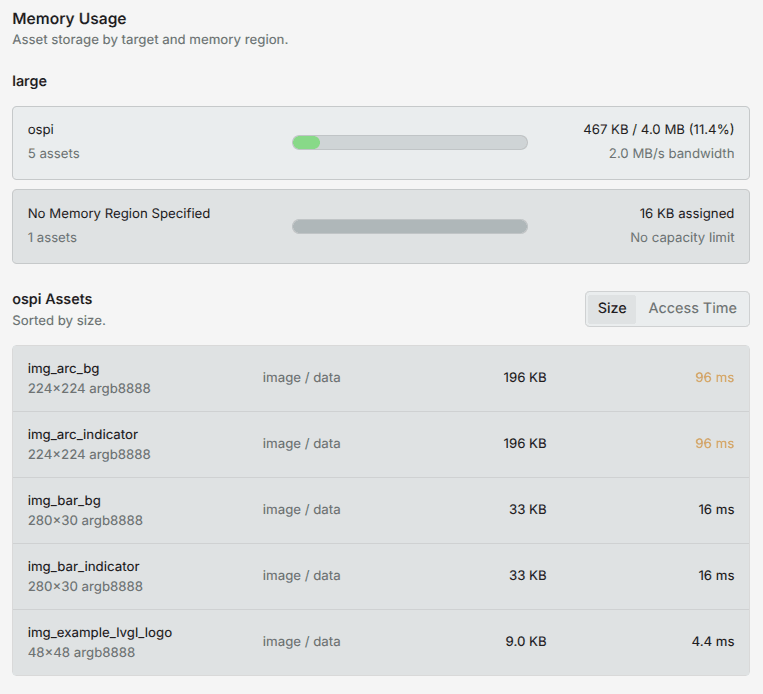Click the 4.4 ms access time value
Image resolution: width=763 pixels, height=694 pixels.
click(x=713, y=642)
